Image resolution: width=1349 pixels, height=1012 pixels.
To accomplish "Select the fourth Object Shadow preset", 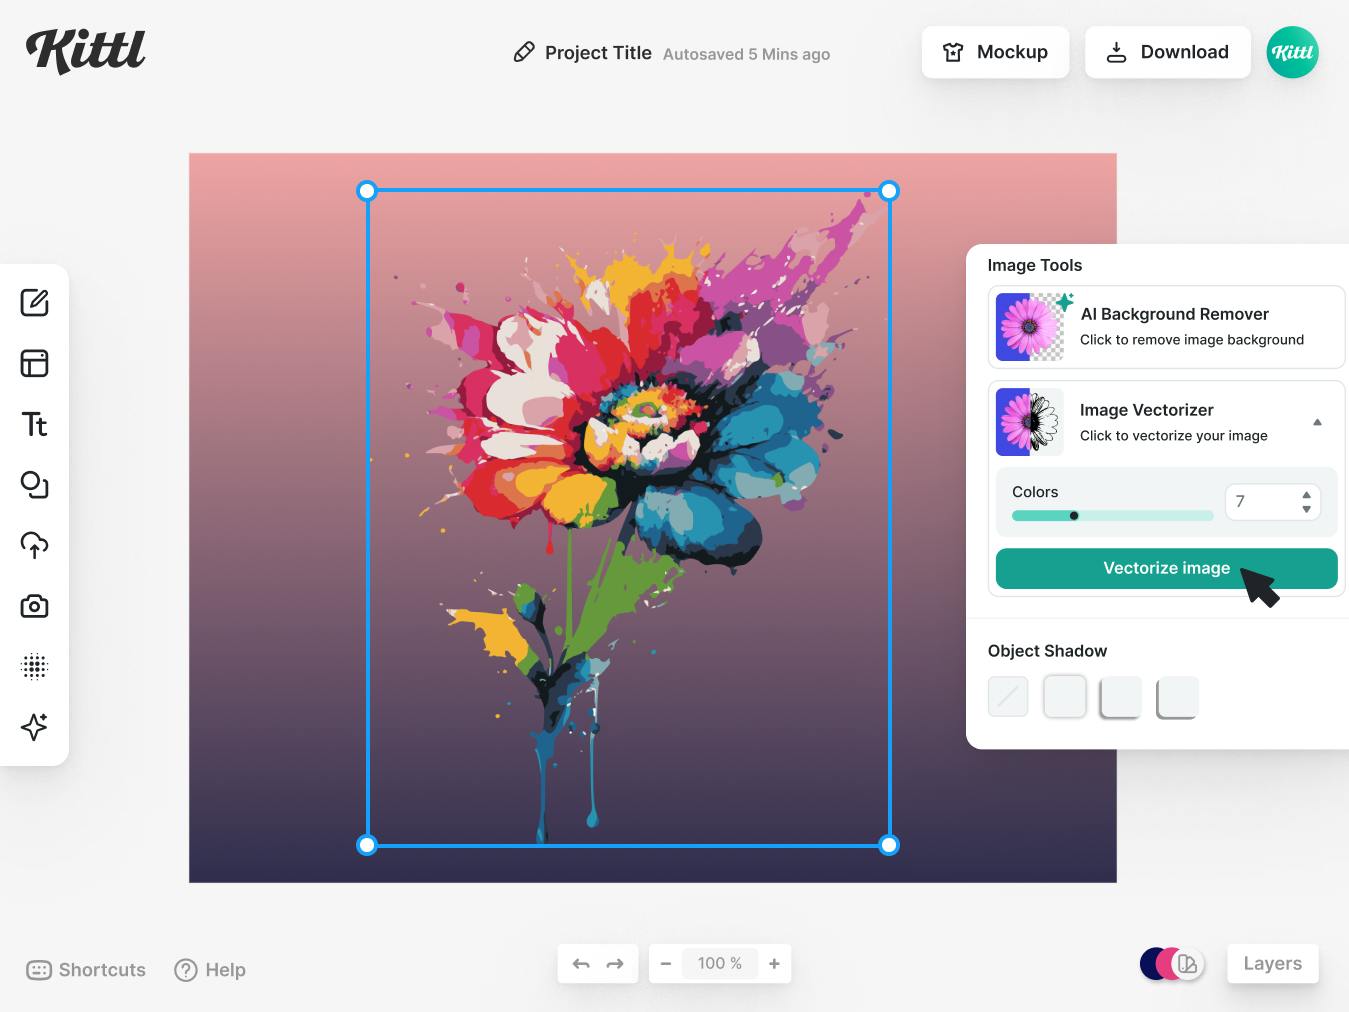I will (1177, 696).
